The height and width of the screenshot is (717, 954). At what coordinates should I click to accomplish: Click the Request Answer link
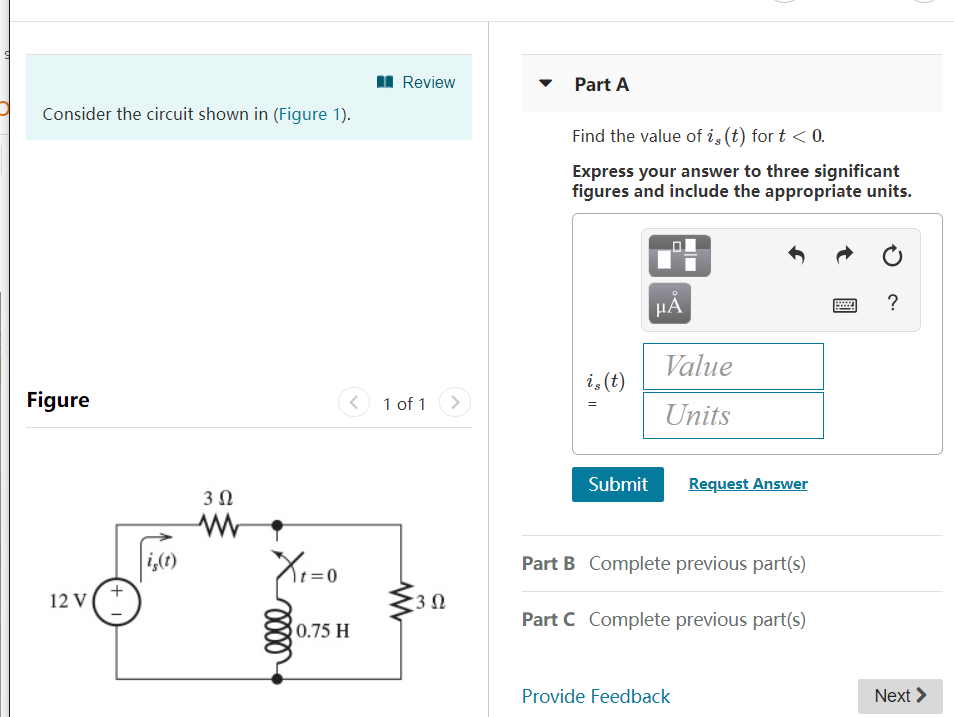[x=747, y=483]
